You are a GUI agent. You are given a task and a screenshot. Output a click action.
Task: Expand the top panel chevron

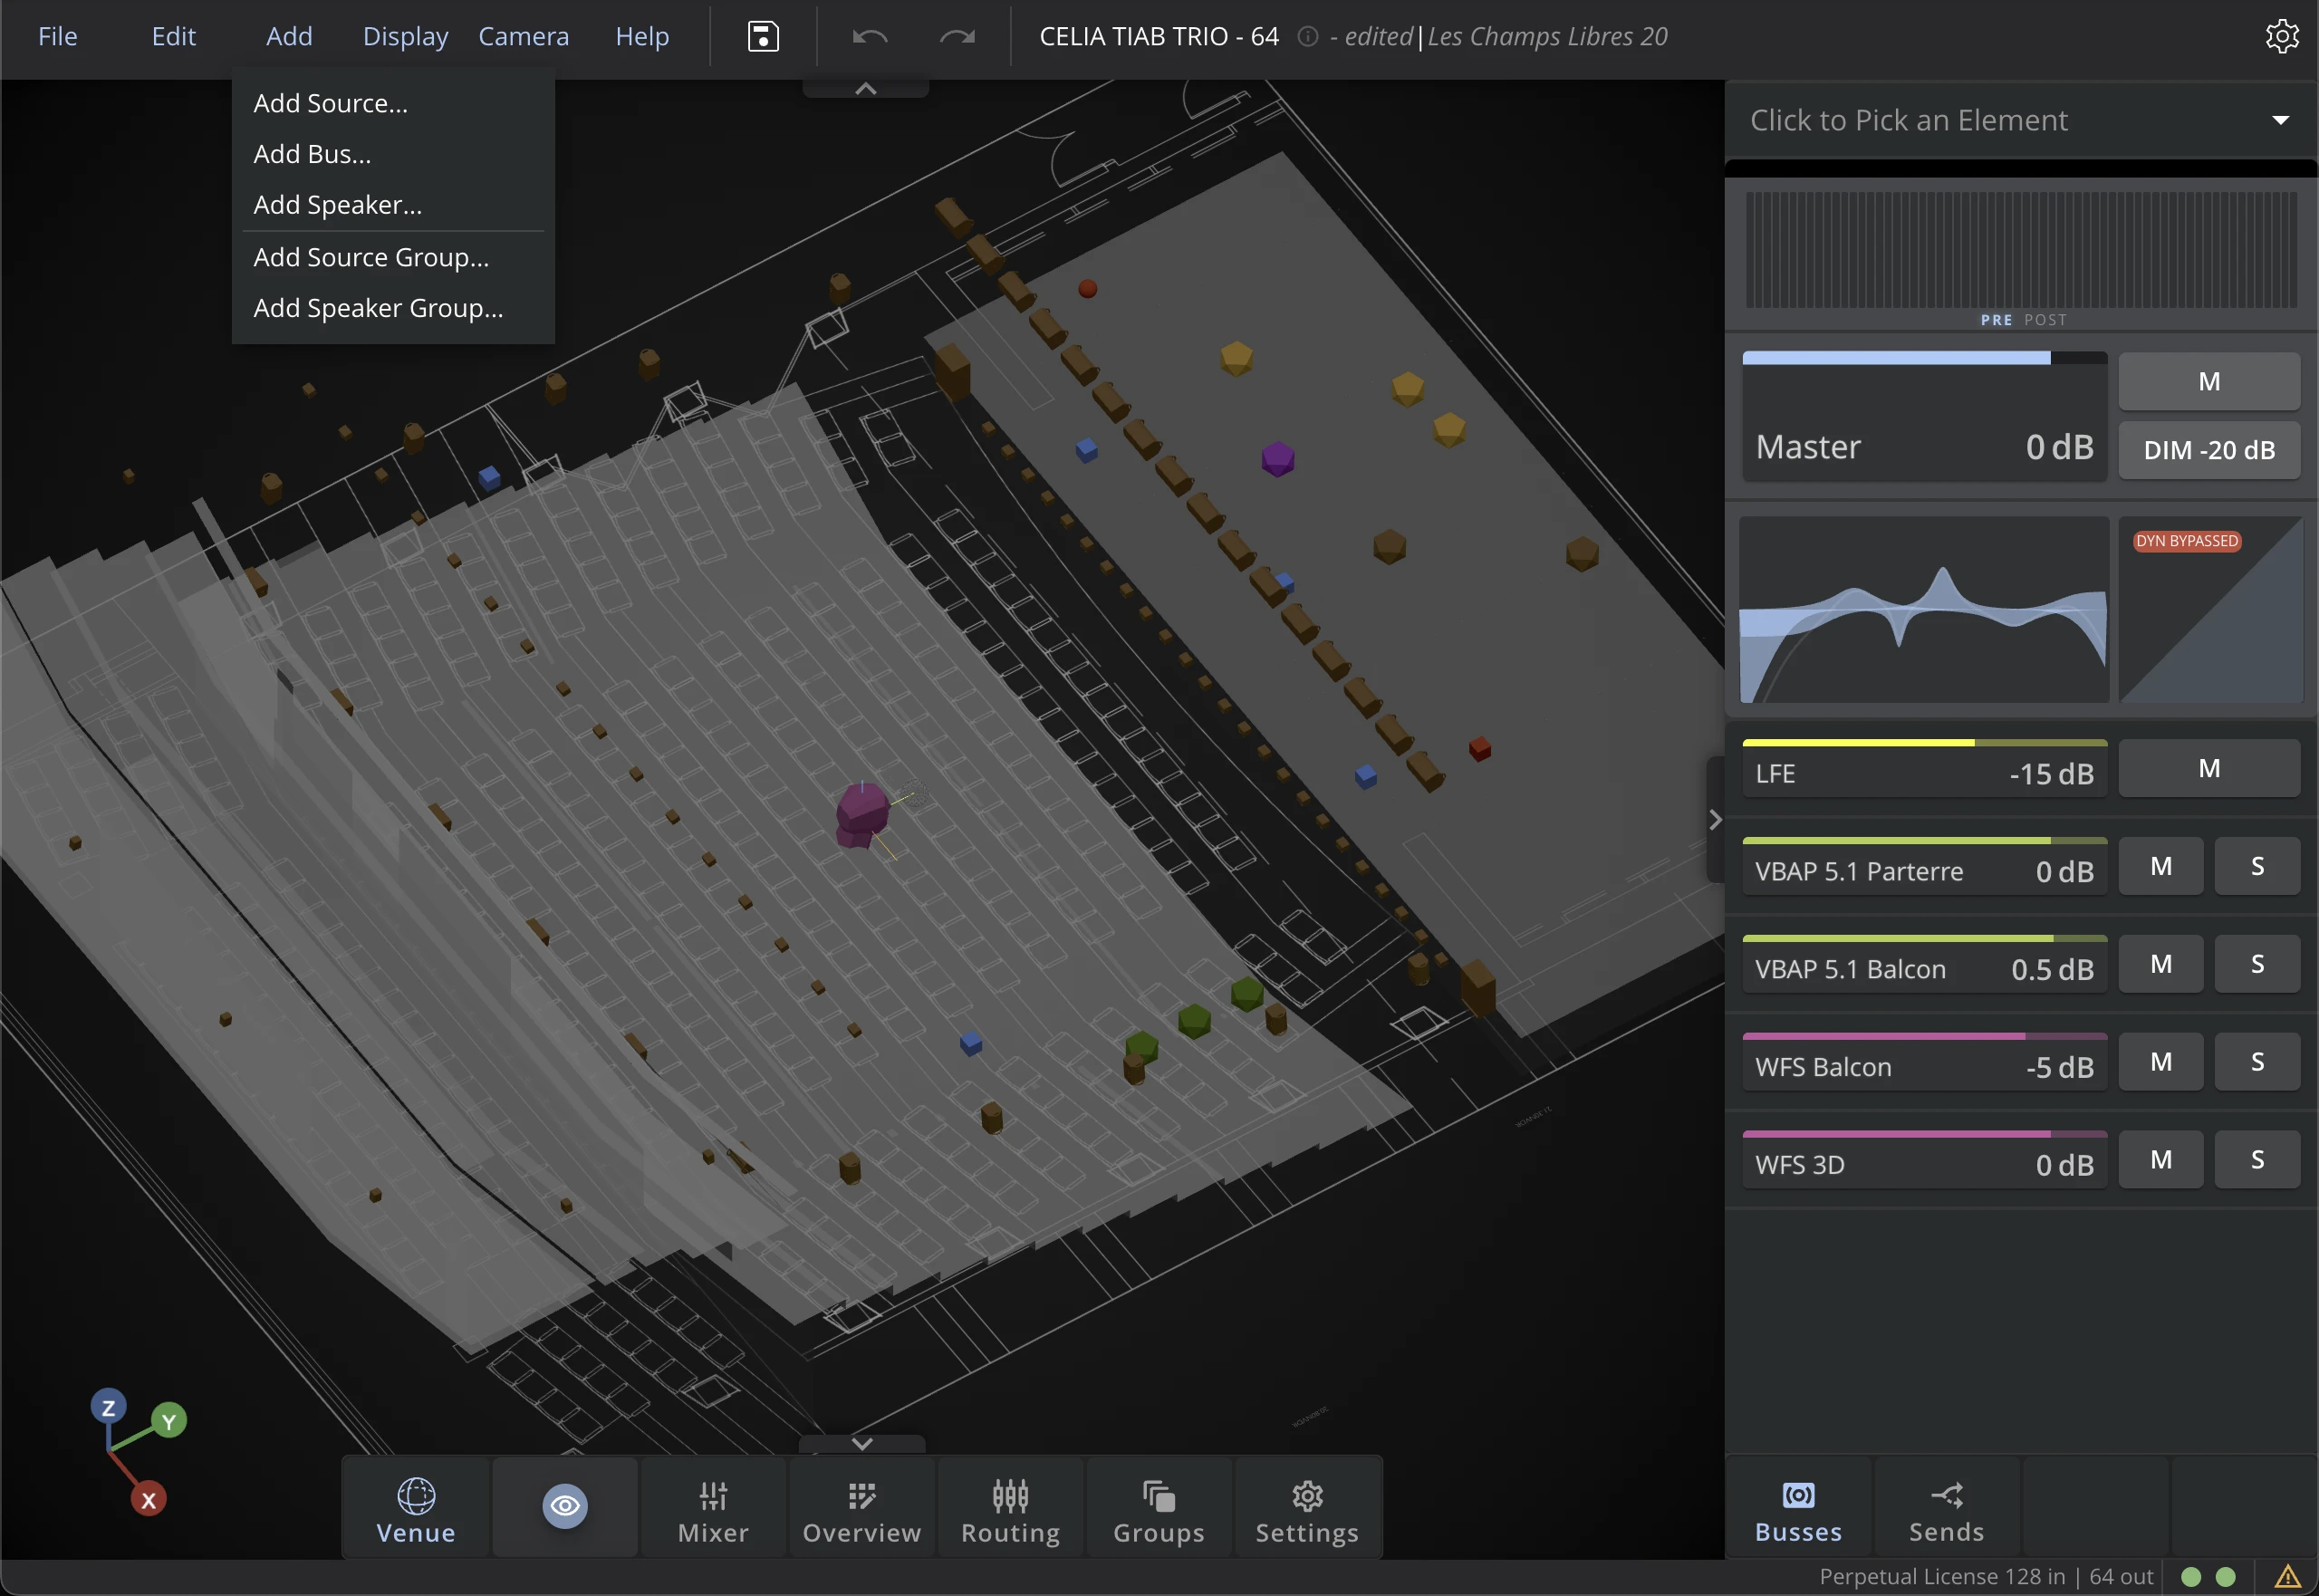[866, 89]
